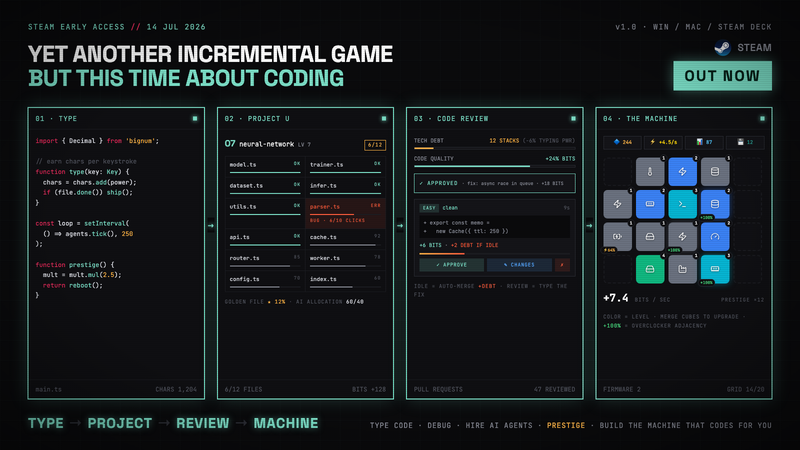
Task: Go to the REVIEW step in bottom flow
Action: tap(203, 423)
